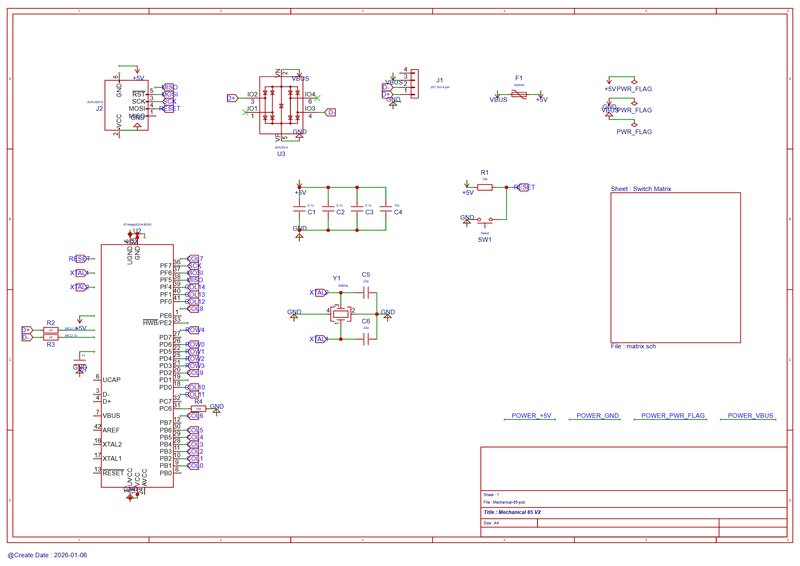The height and width of the screenshot is (566, 800).
Task: Click the PB0 pin name on U2
Action: [166, 473]
